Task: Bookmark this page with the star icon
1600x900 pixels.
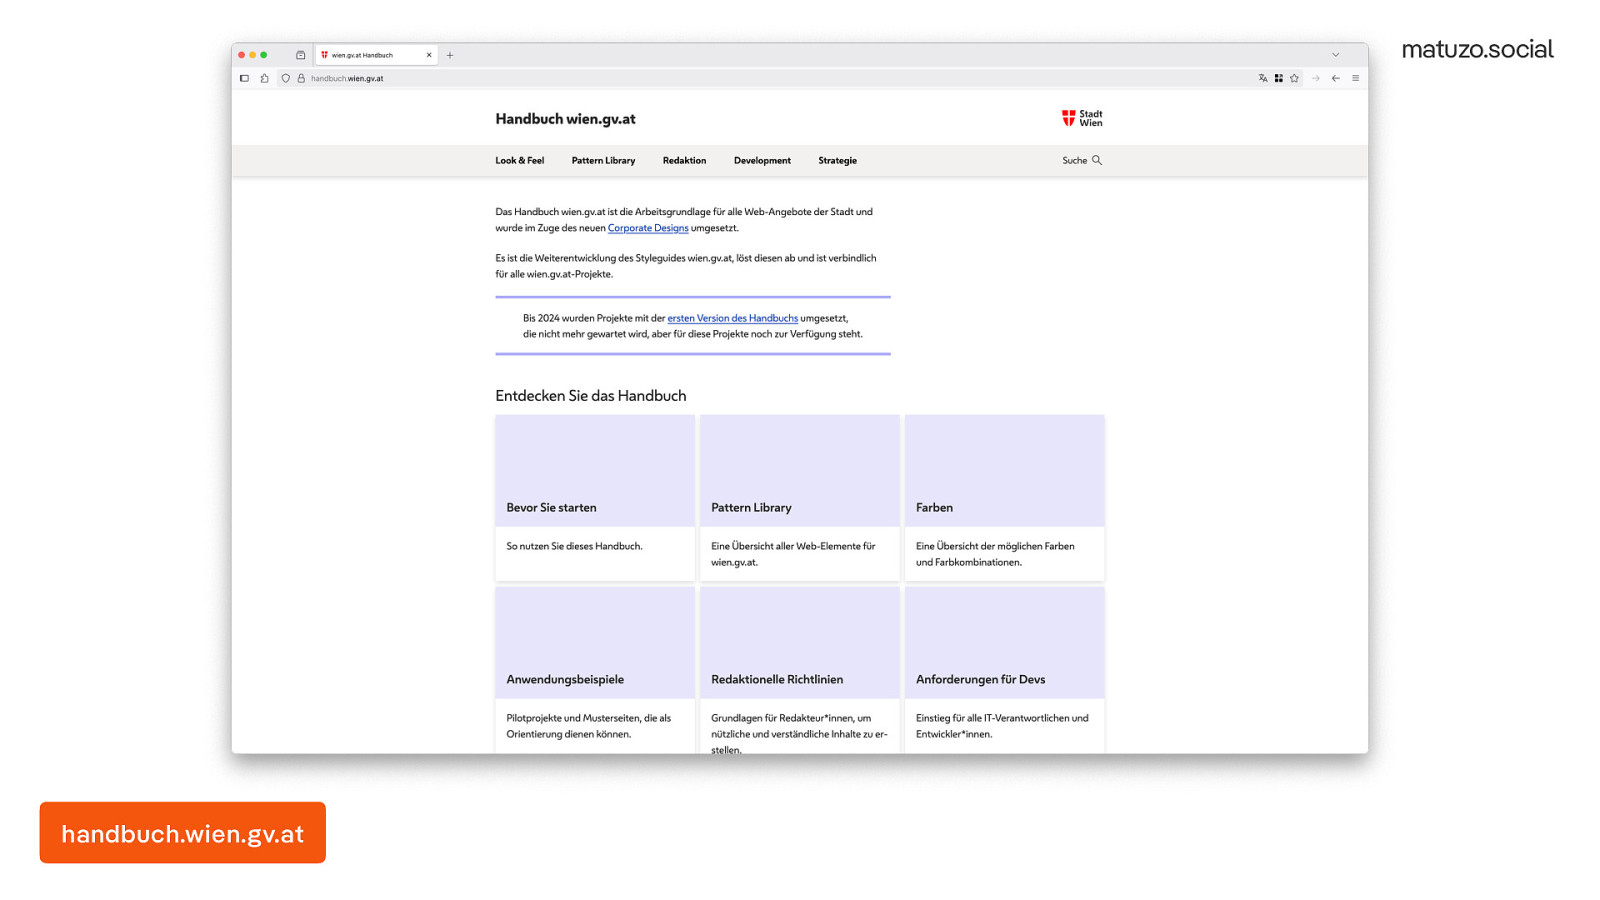Action: pyautogui.click(x=1294, y=78)
